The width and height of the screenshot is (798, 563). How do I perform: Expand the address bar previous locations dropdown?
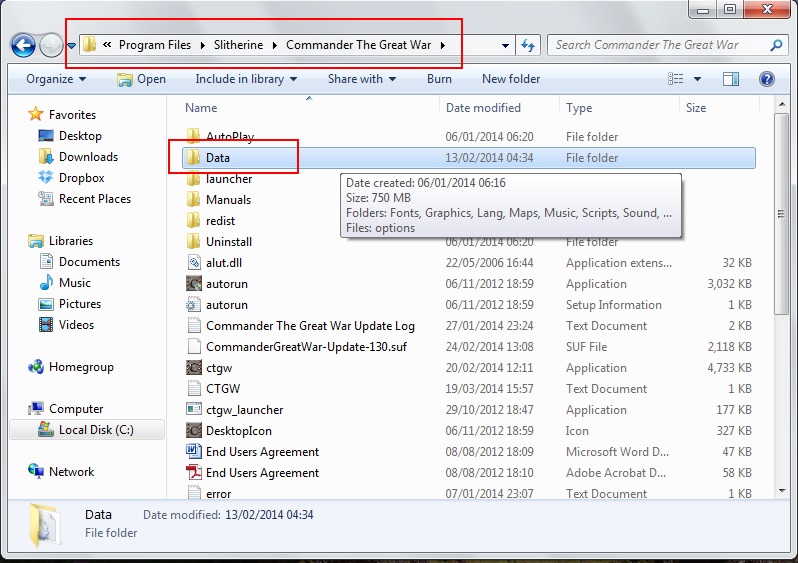click(x=505, y=46)
